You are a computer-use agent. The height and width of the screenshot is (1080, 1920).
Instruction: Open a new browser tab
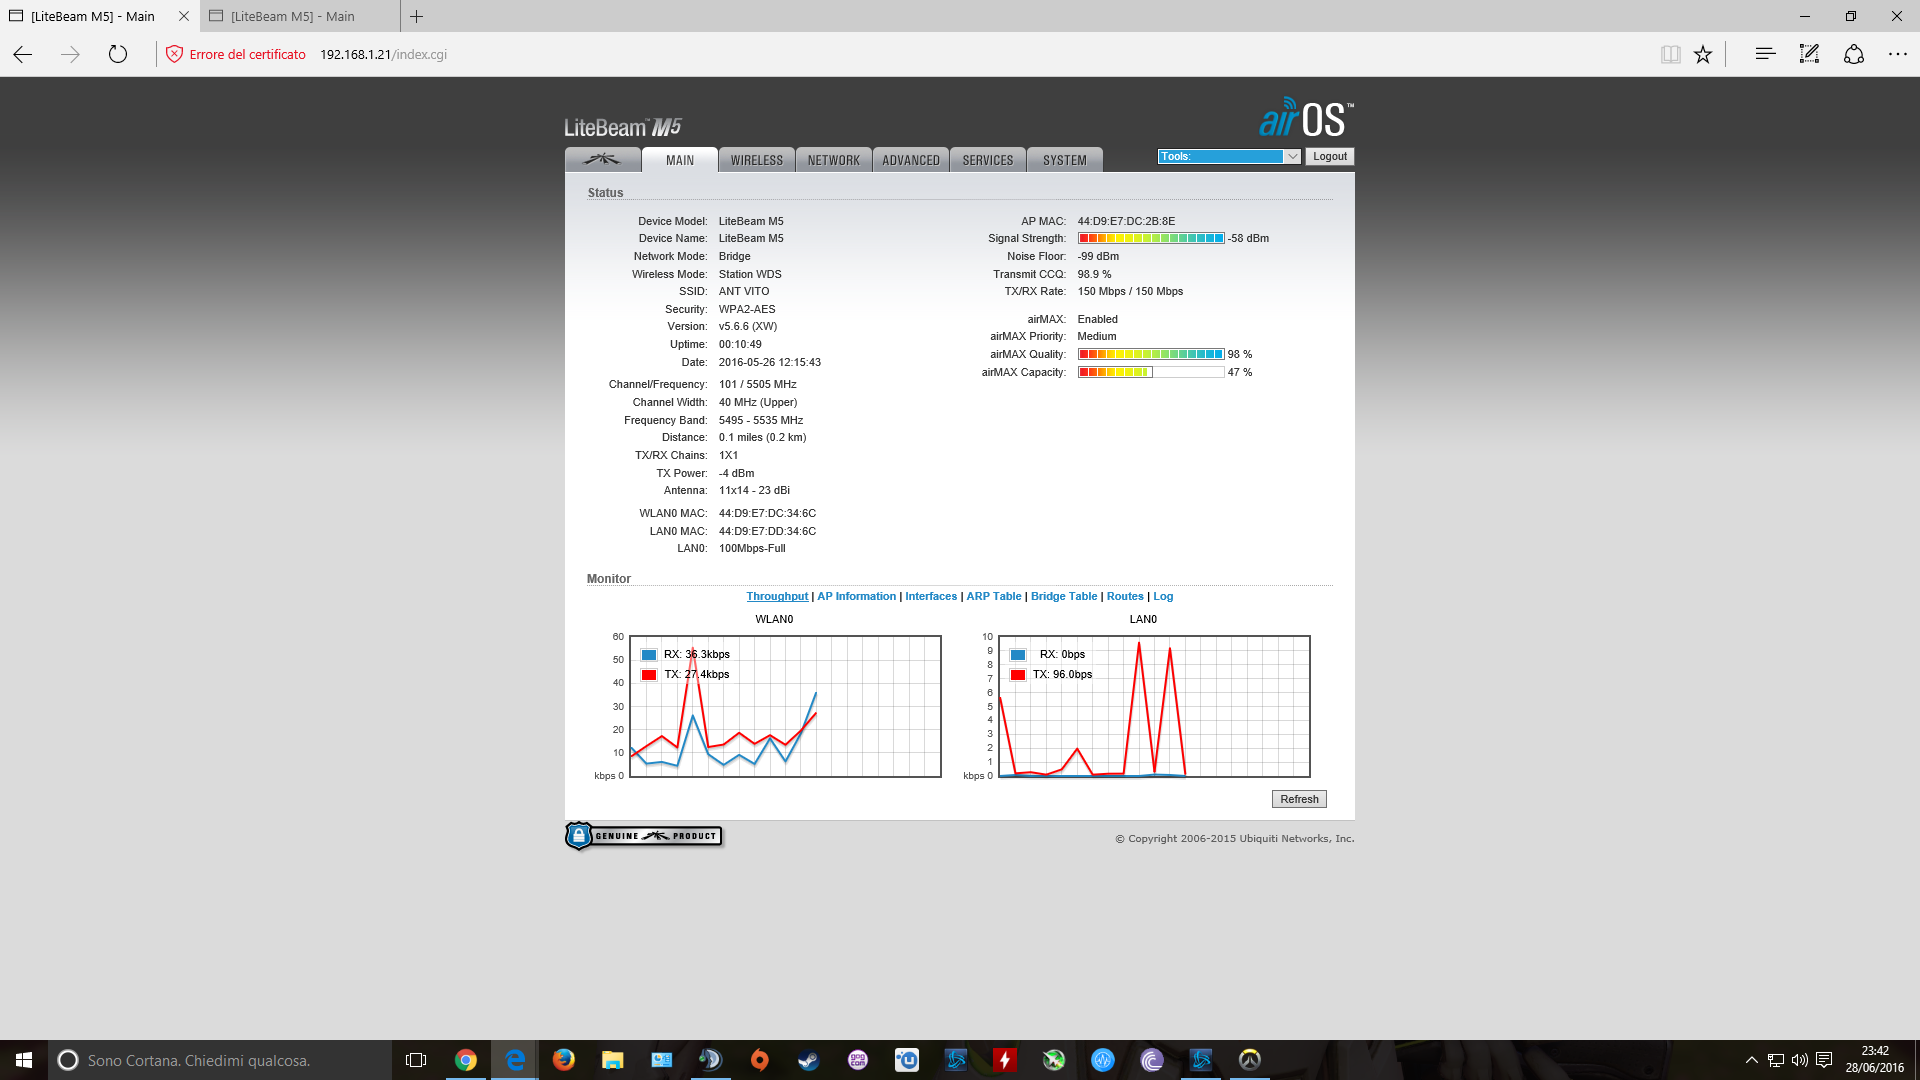416,16
